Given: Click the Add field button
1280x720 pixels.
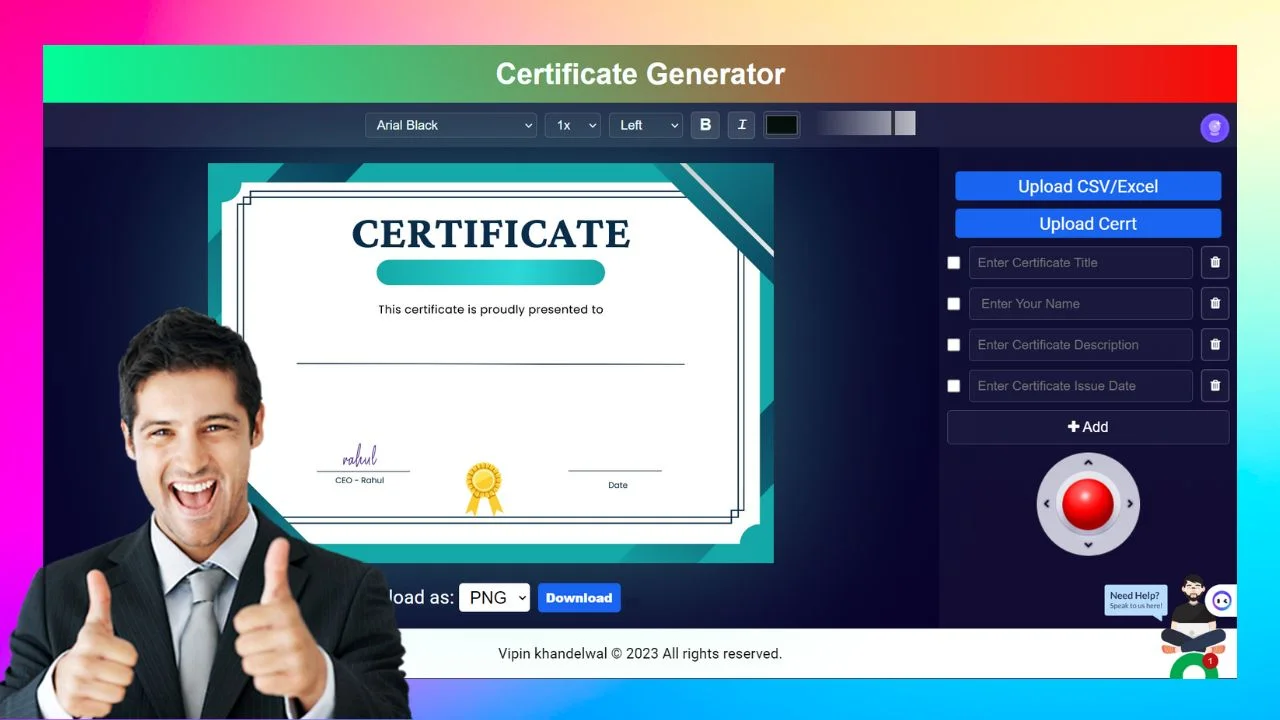Looking at the screenshot, I should pyautogui.click(x=1088, y=427).
